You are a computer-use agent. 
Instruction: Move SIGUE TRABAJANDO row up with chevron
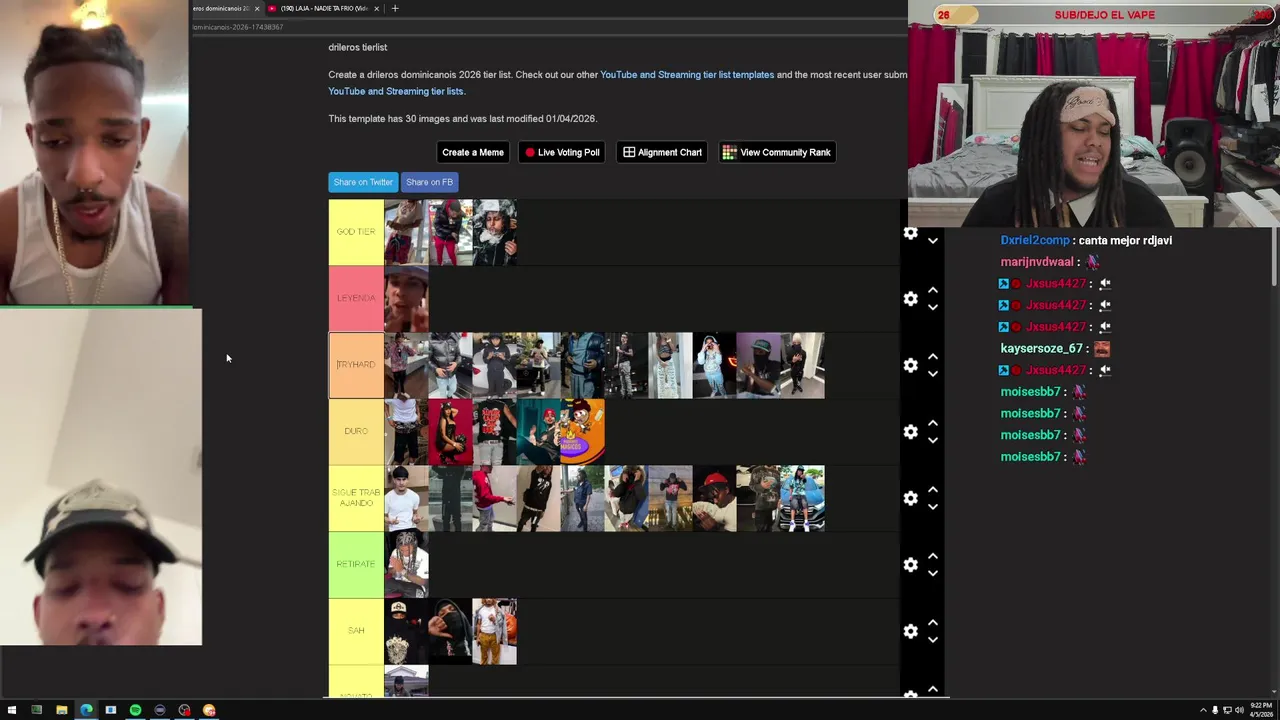pyautogui.click(x=933, y=489)
